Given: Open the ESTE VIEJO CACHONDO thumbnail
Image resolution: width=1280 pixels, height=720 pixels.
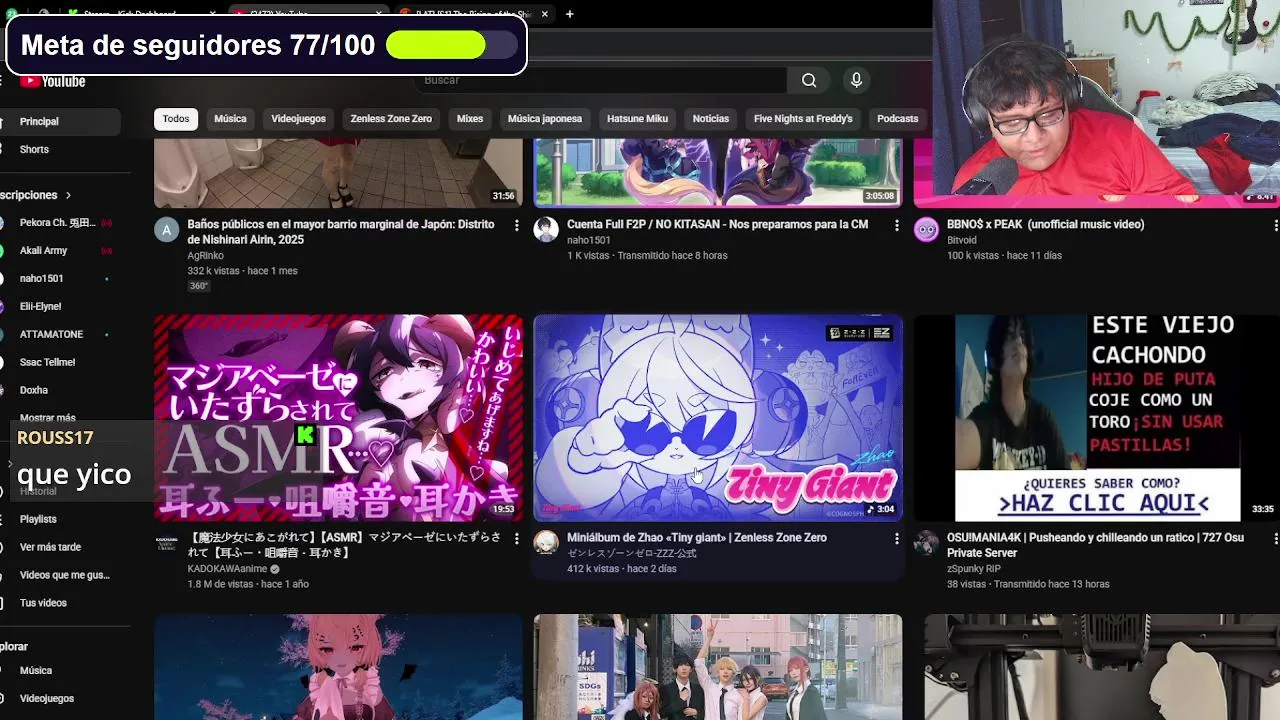Looking at the screenshot, I should 1097,418.
